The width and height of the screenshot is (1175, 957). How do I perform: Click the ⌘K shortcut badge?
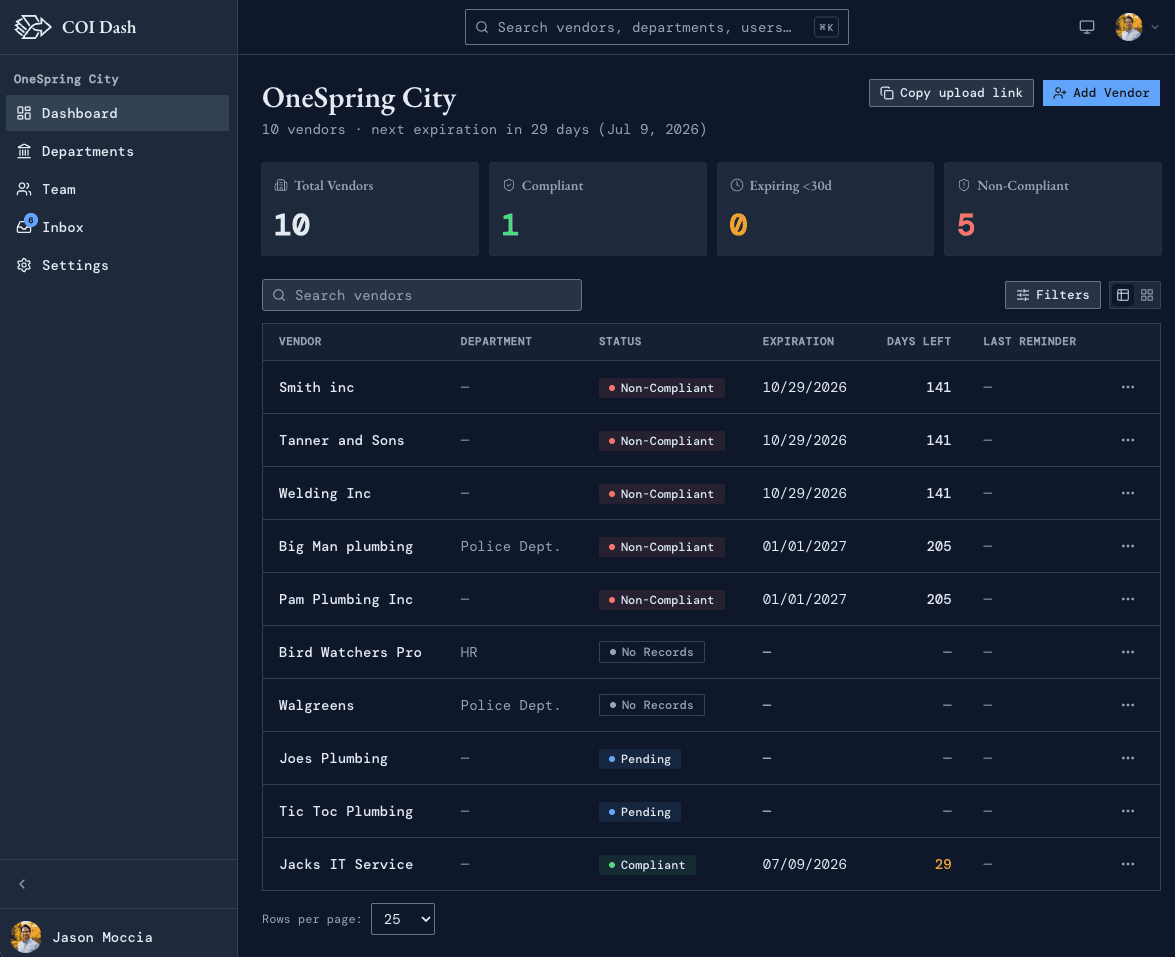click(826, 27)
